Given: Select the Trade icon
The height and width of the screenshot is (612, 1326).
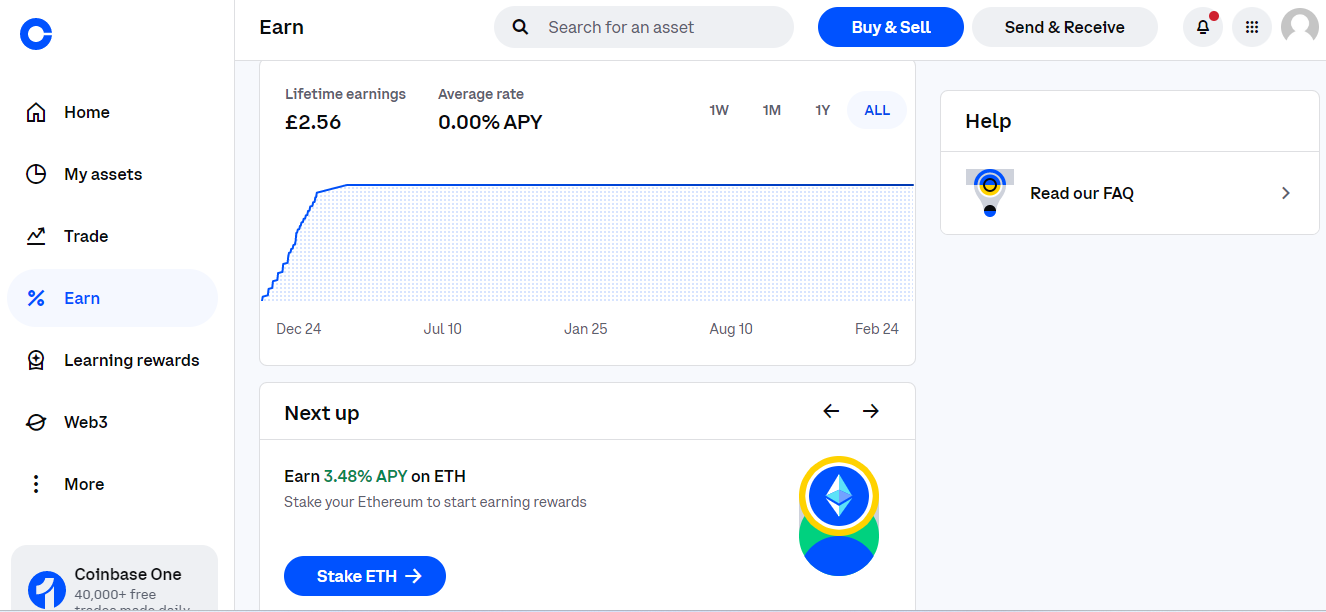Looking at the screenshot, I should click(x=36, y=236).
